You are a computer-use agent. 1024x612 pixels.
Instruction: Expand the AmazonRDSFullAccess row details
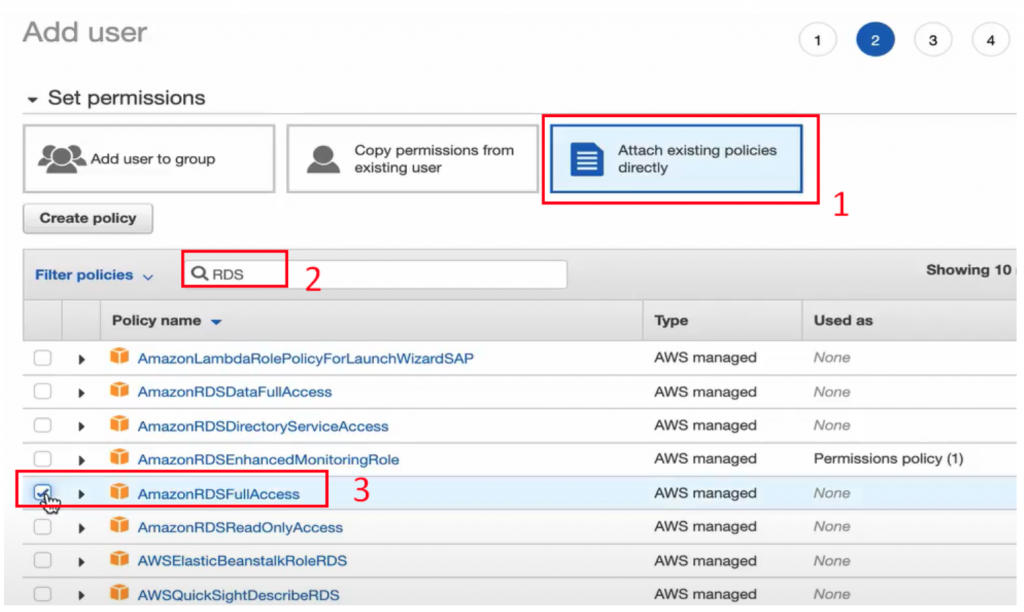82,494
